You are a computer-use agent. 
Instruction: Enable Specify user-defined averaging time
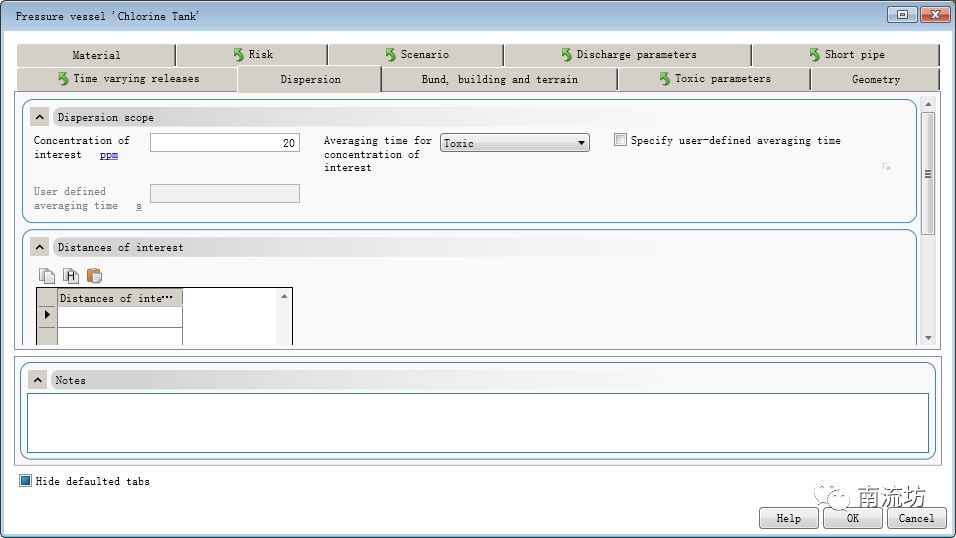point(620,140)
